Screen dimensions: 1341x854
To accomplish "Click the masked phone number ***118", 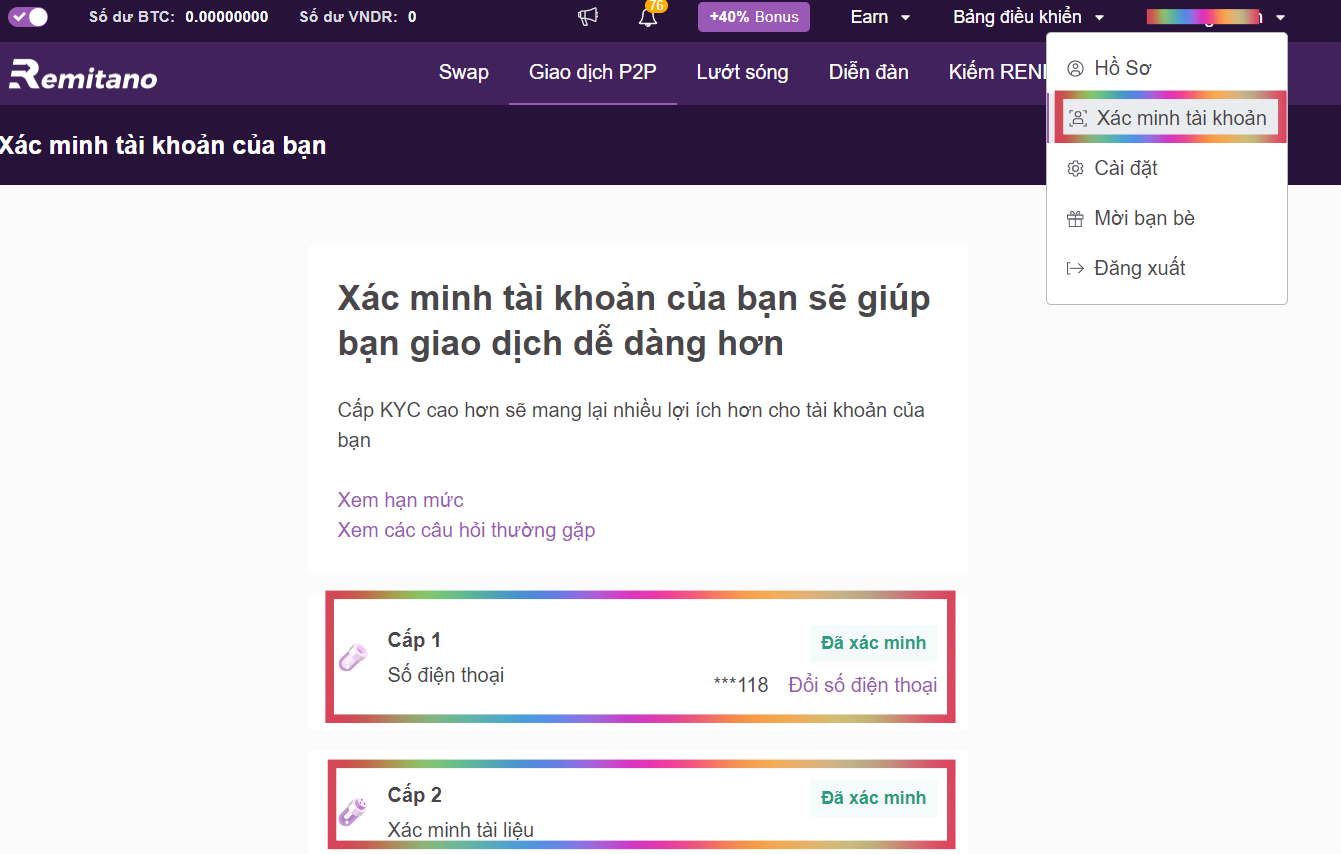I will (x=741, y=685).
